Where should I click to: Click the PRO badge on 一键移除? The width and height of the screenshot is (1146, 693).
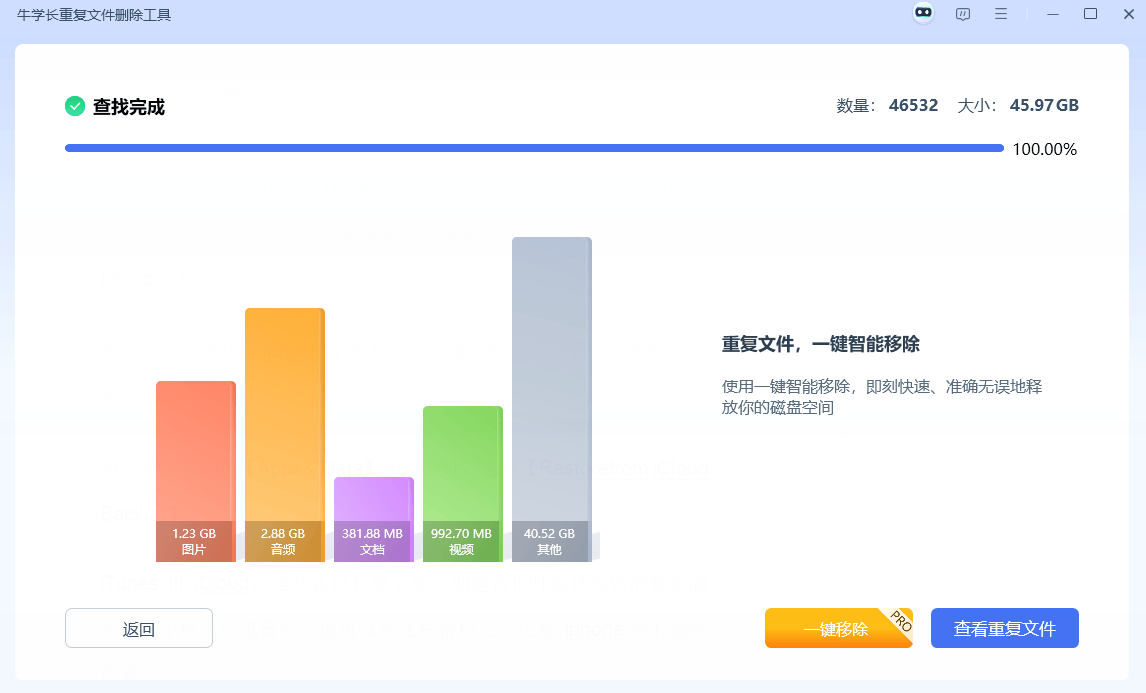[x=899, y=620]
